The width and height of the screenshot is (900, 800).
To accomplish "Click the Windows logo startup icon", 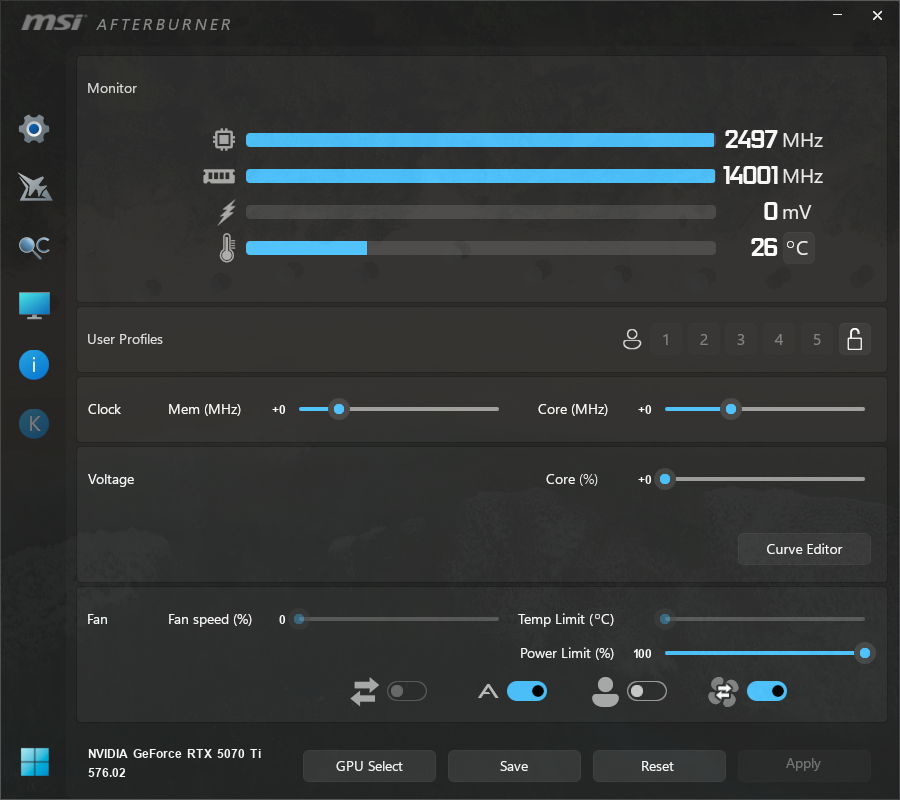I will [x=34, y=762].
